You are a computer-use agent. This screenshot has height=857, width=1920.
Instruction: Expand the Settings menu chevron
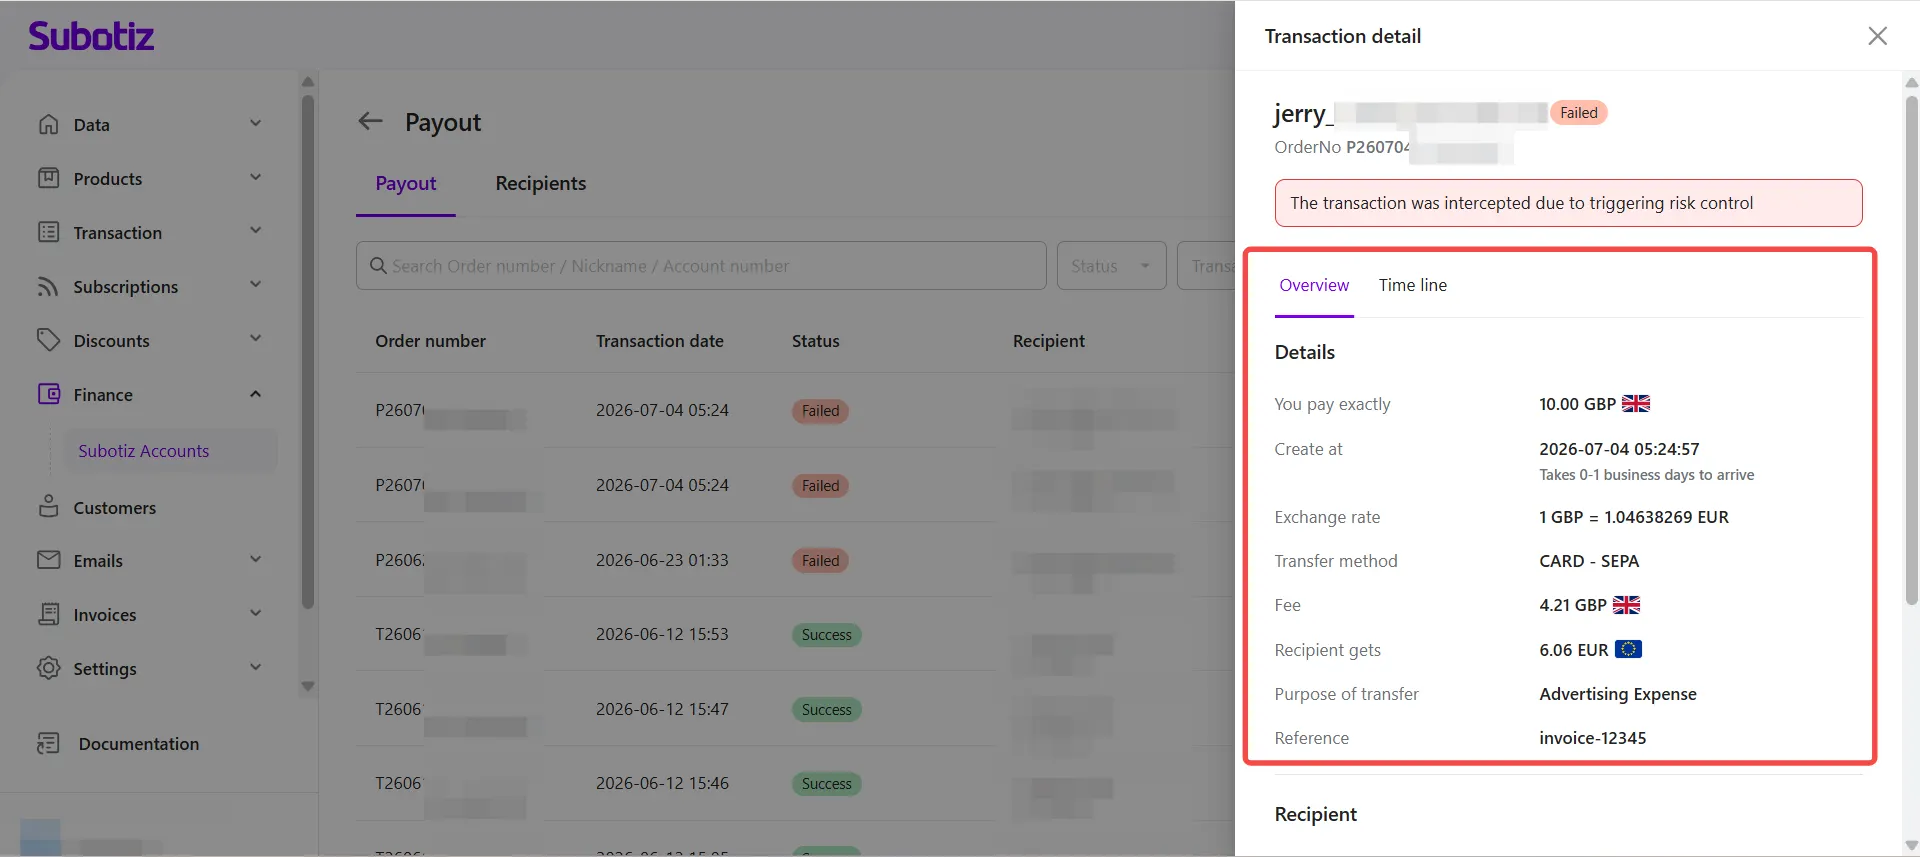[x=255, y=668]
